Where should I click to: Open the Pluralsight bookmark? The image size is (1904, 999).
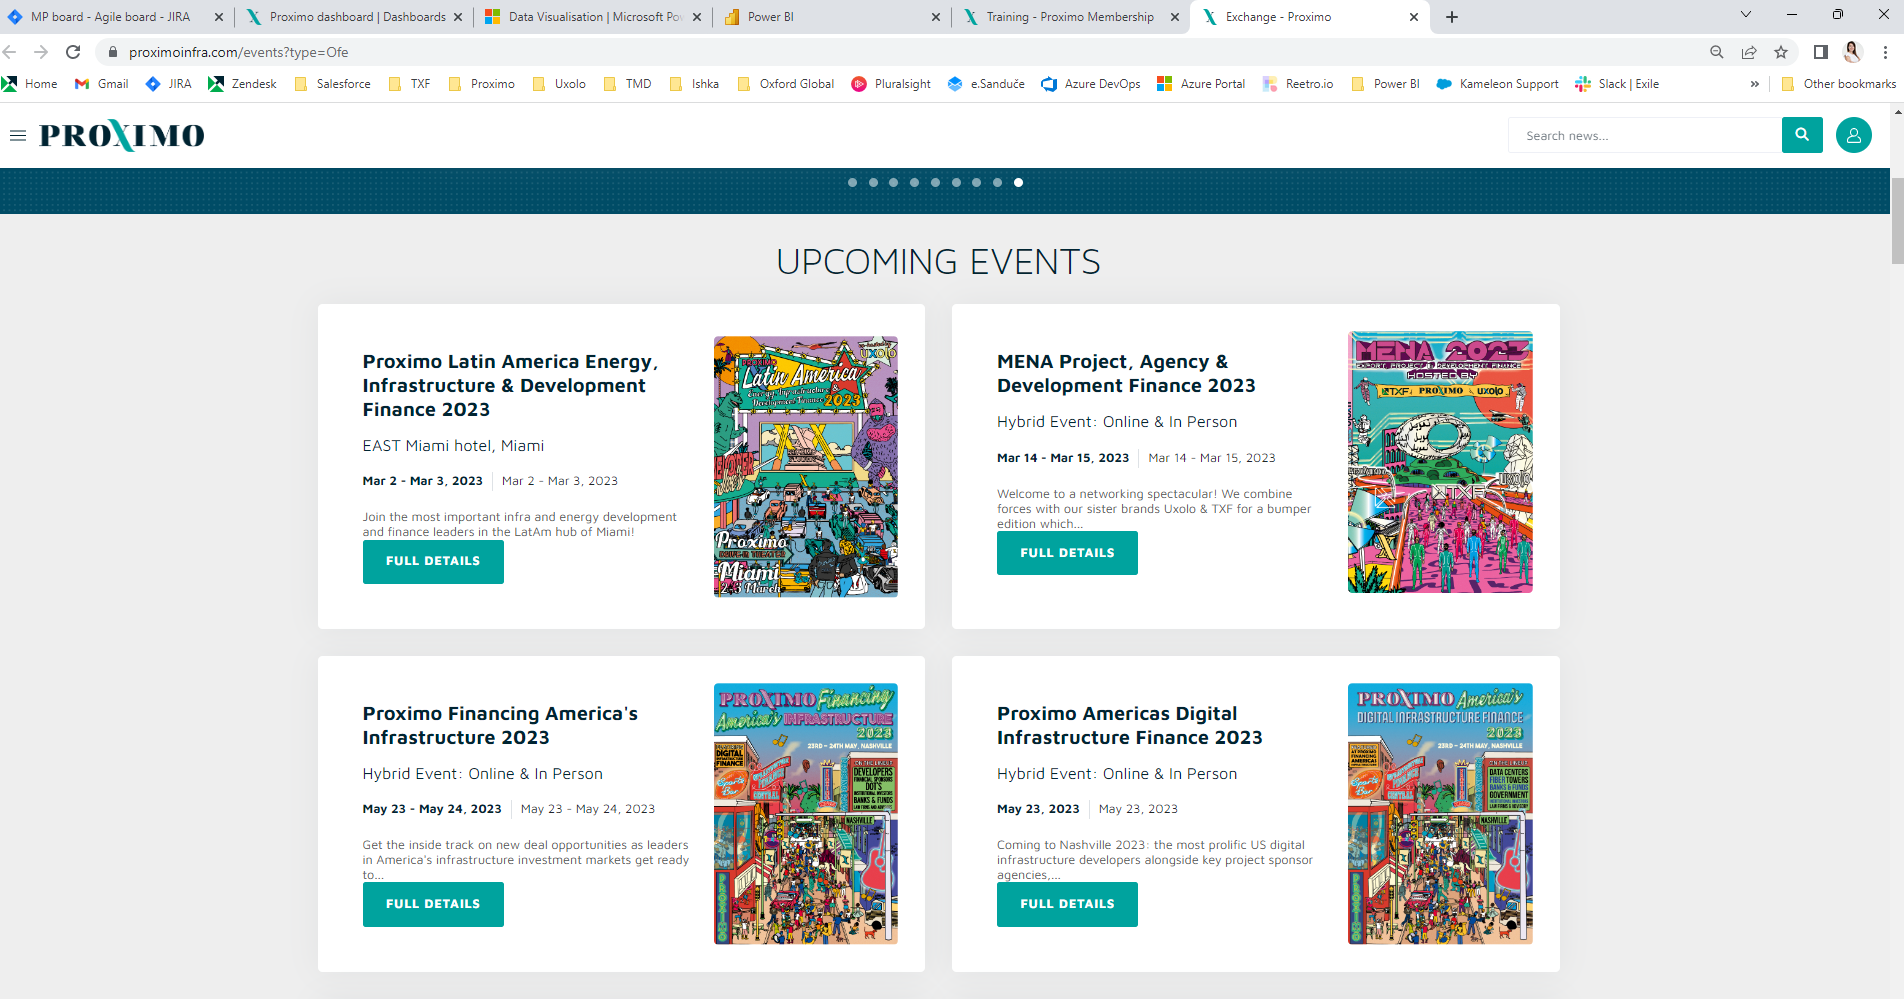[891, 84]
